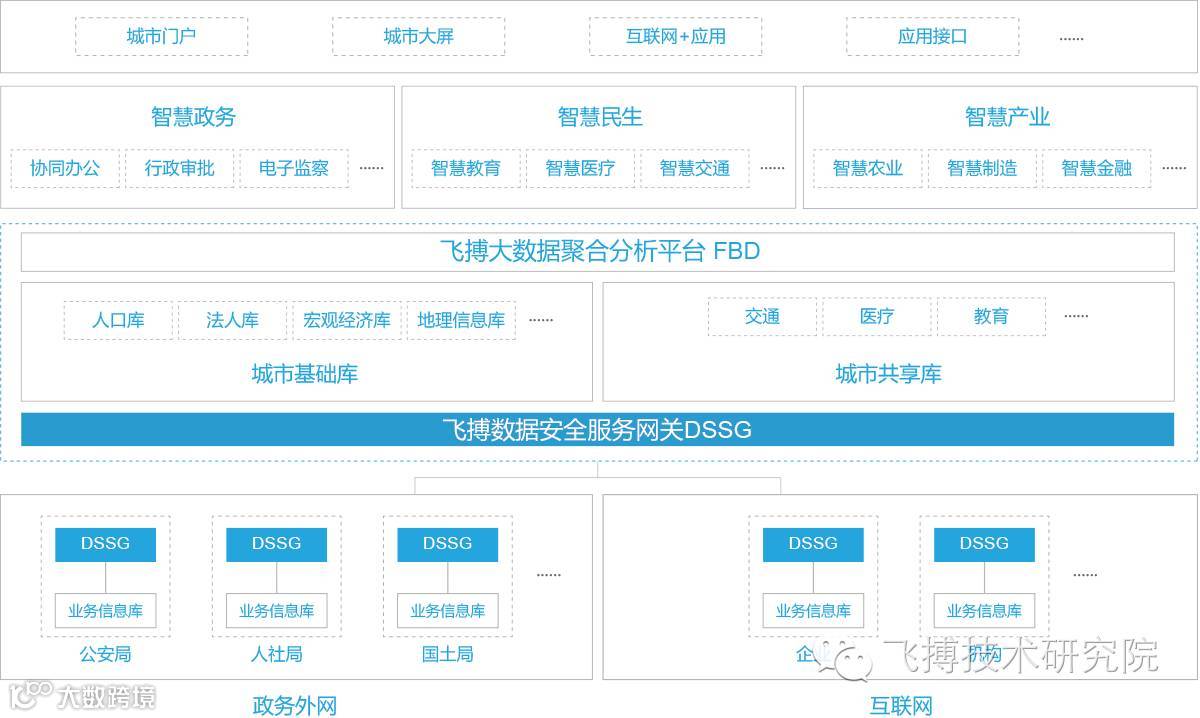Click the 公安局 label
This screenshot has width=1200, height=718.
pyautogui.click(x=105, y=655)
